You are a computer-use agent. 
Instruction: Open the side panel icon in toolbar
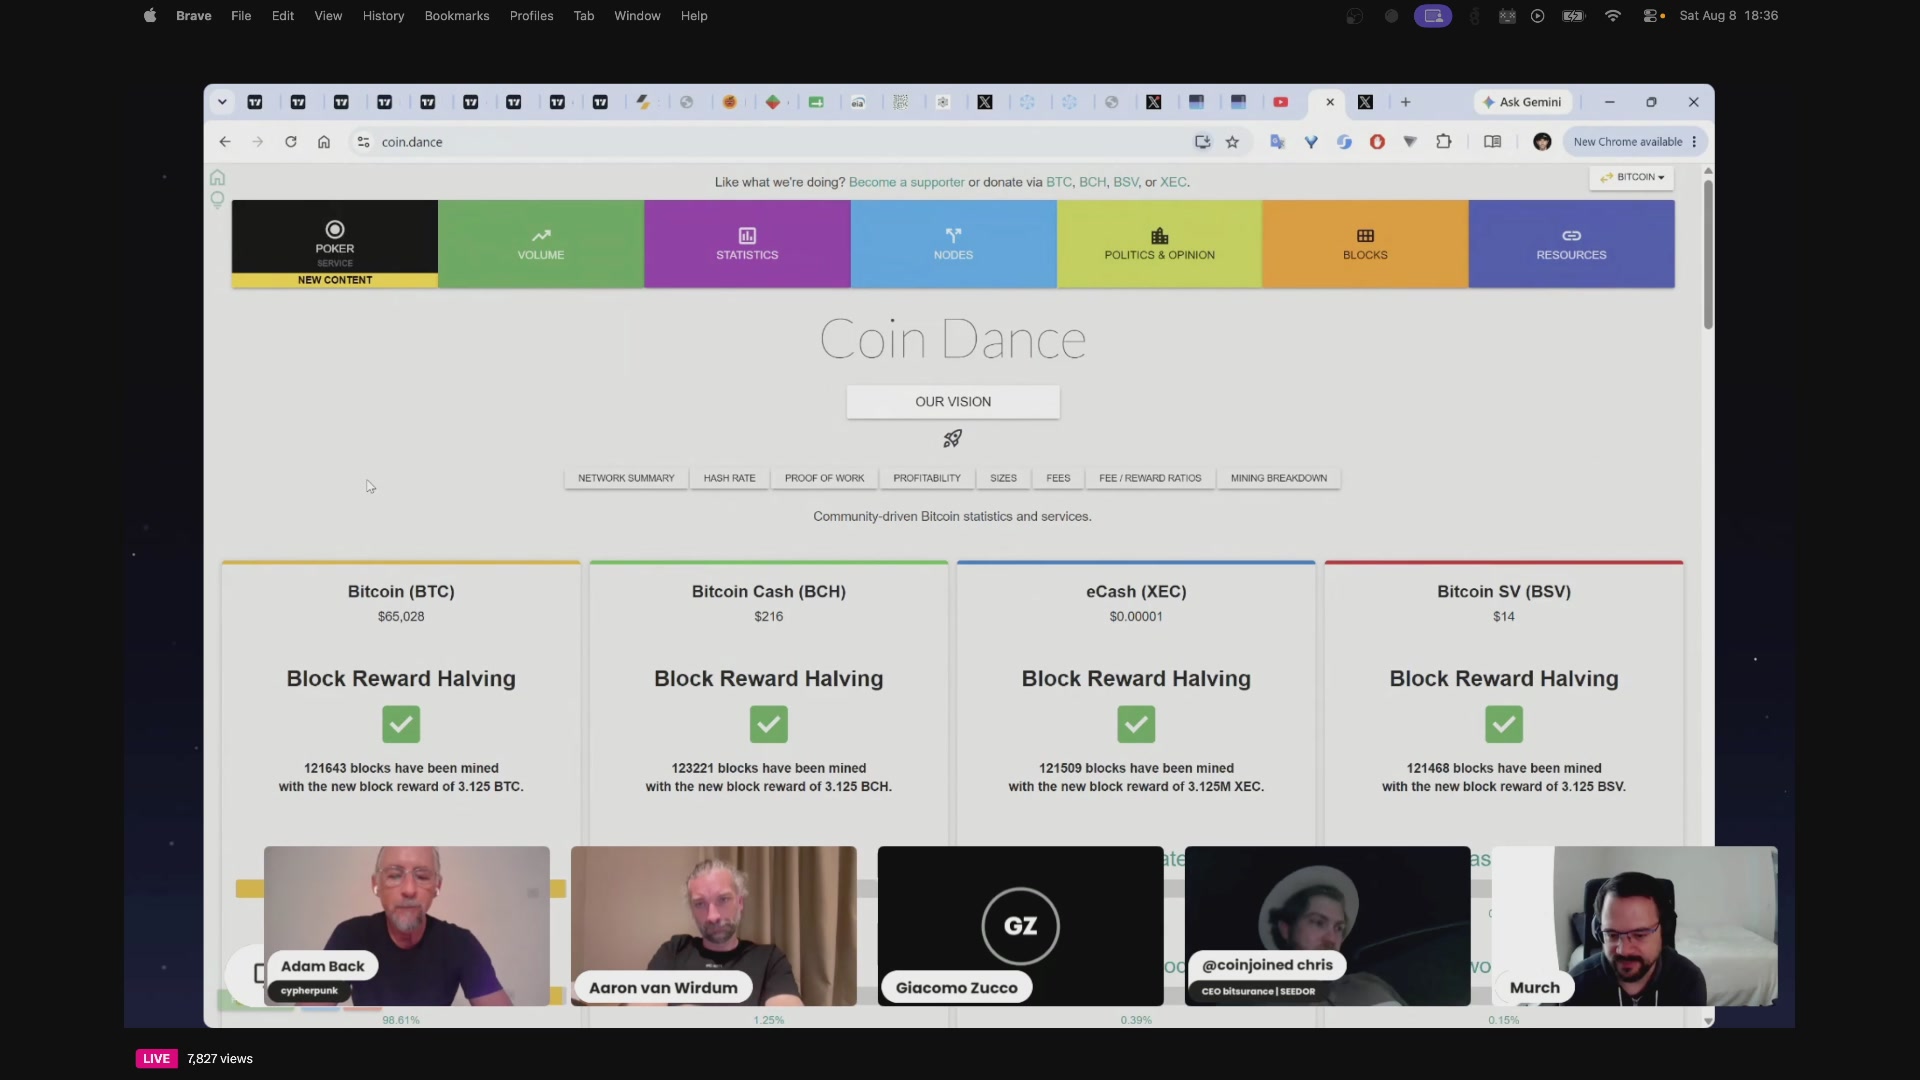[x=1492, y=142]
